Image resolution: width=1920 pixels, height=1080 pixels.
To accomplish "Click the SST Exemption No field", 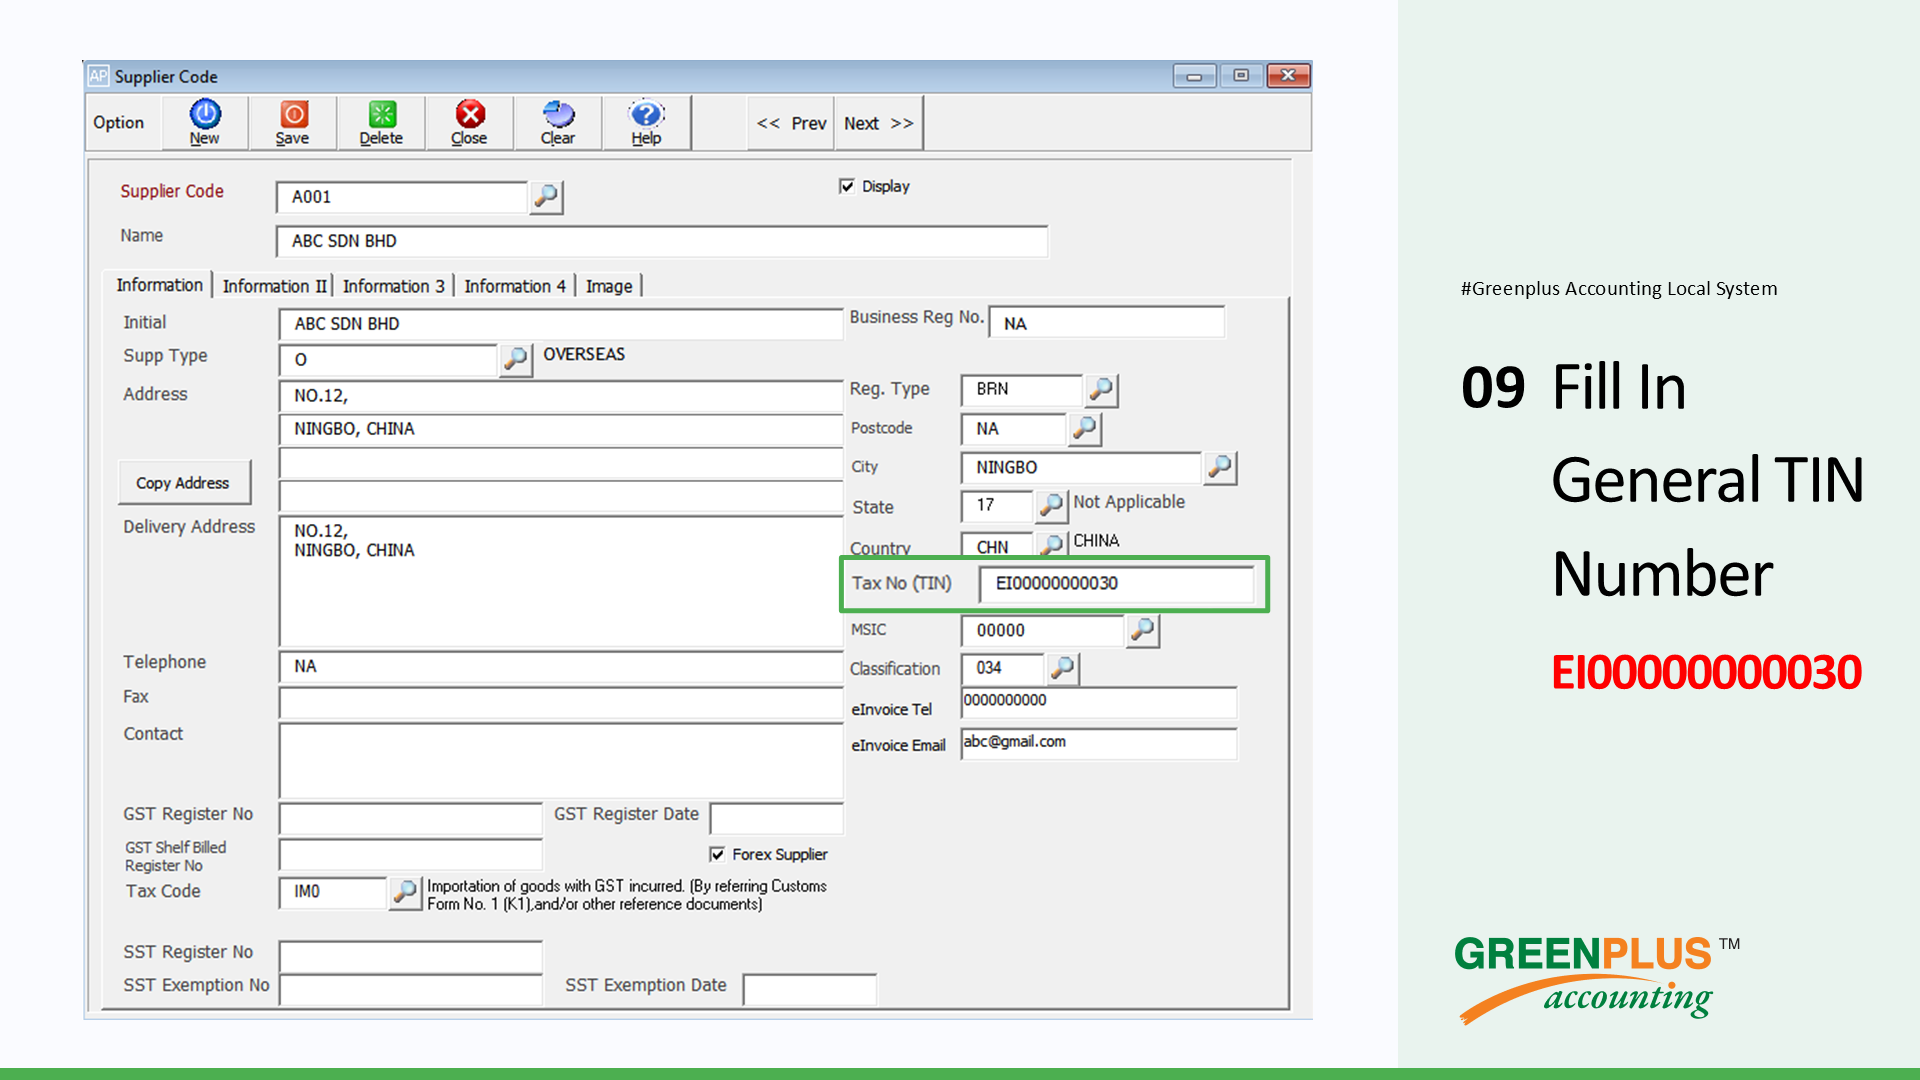I will point(411,989).
